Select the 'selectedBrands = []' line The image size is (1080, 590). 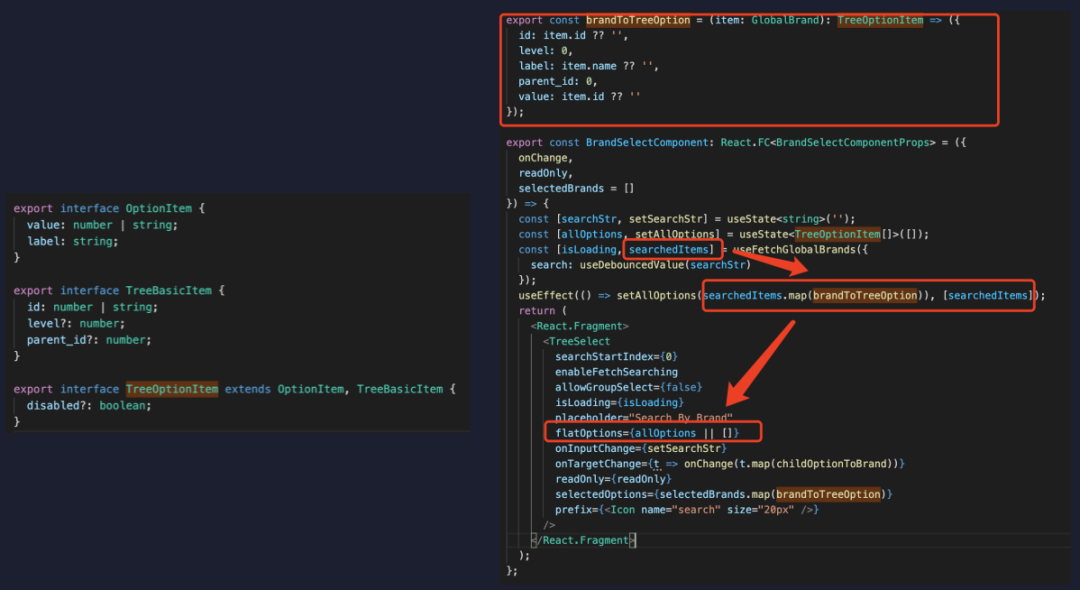coord(576,188)
